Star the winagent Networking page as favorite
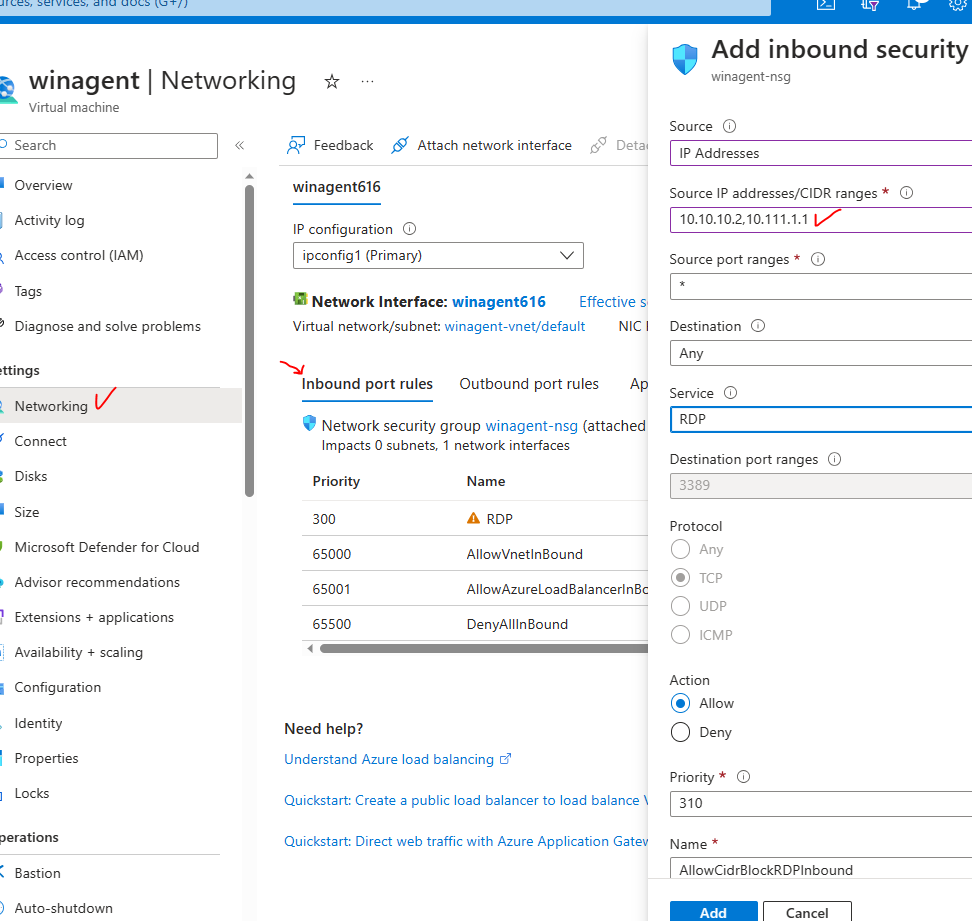The width and height of the screenshot is (972, 921). coord(331,82)
